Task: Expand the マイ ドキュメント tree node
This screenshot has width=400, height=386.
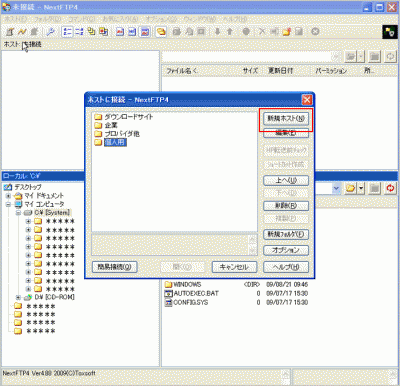Action: (x=8, y=196)
